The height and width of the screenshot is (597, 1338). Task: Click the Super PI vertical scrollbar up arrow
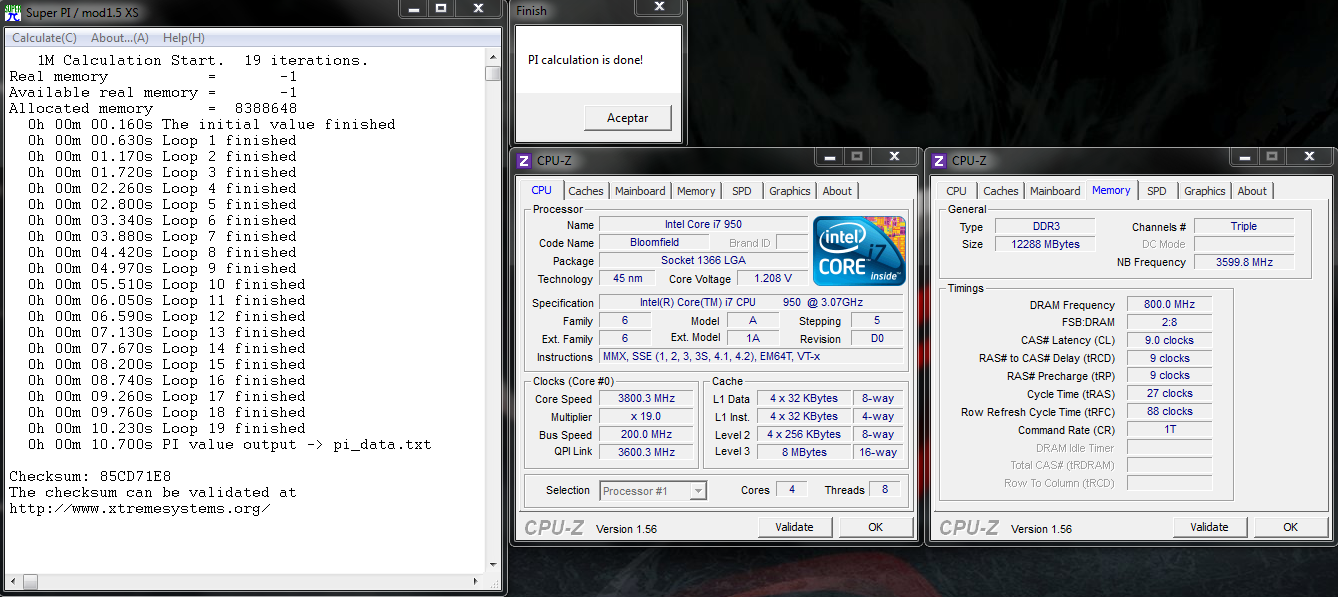tap(492, 58)
